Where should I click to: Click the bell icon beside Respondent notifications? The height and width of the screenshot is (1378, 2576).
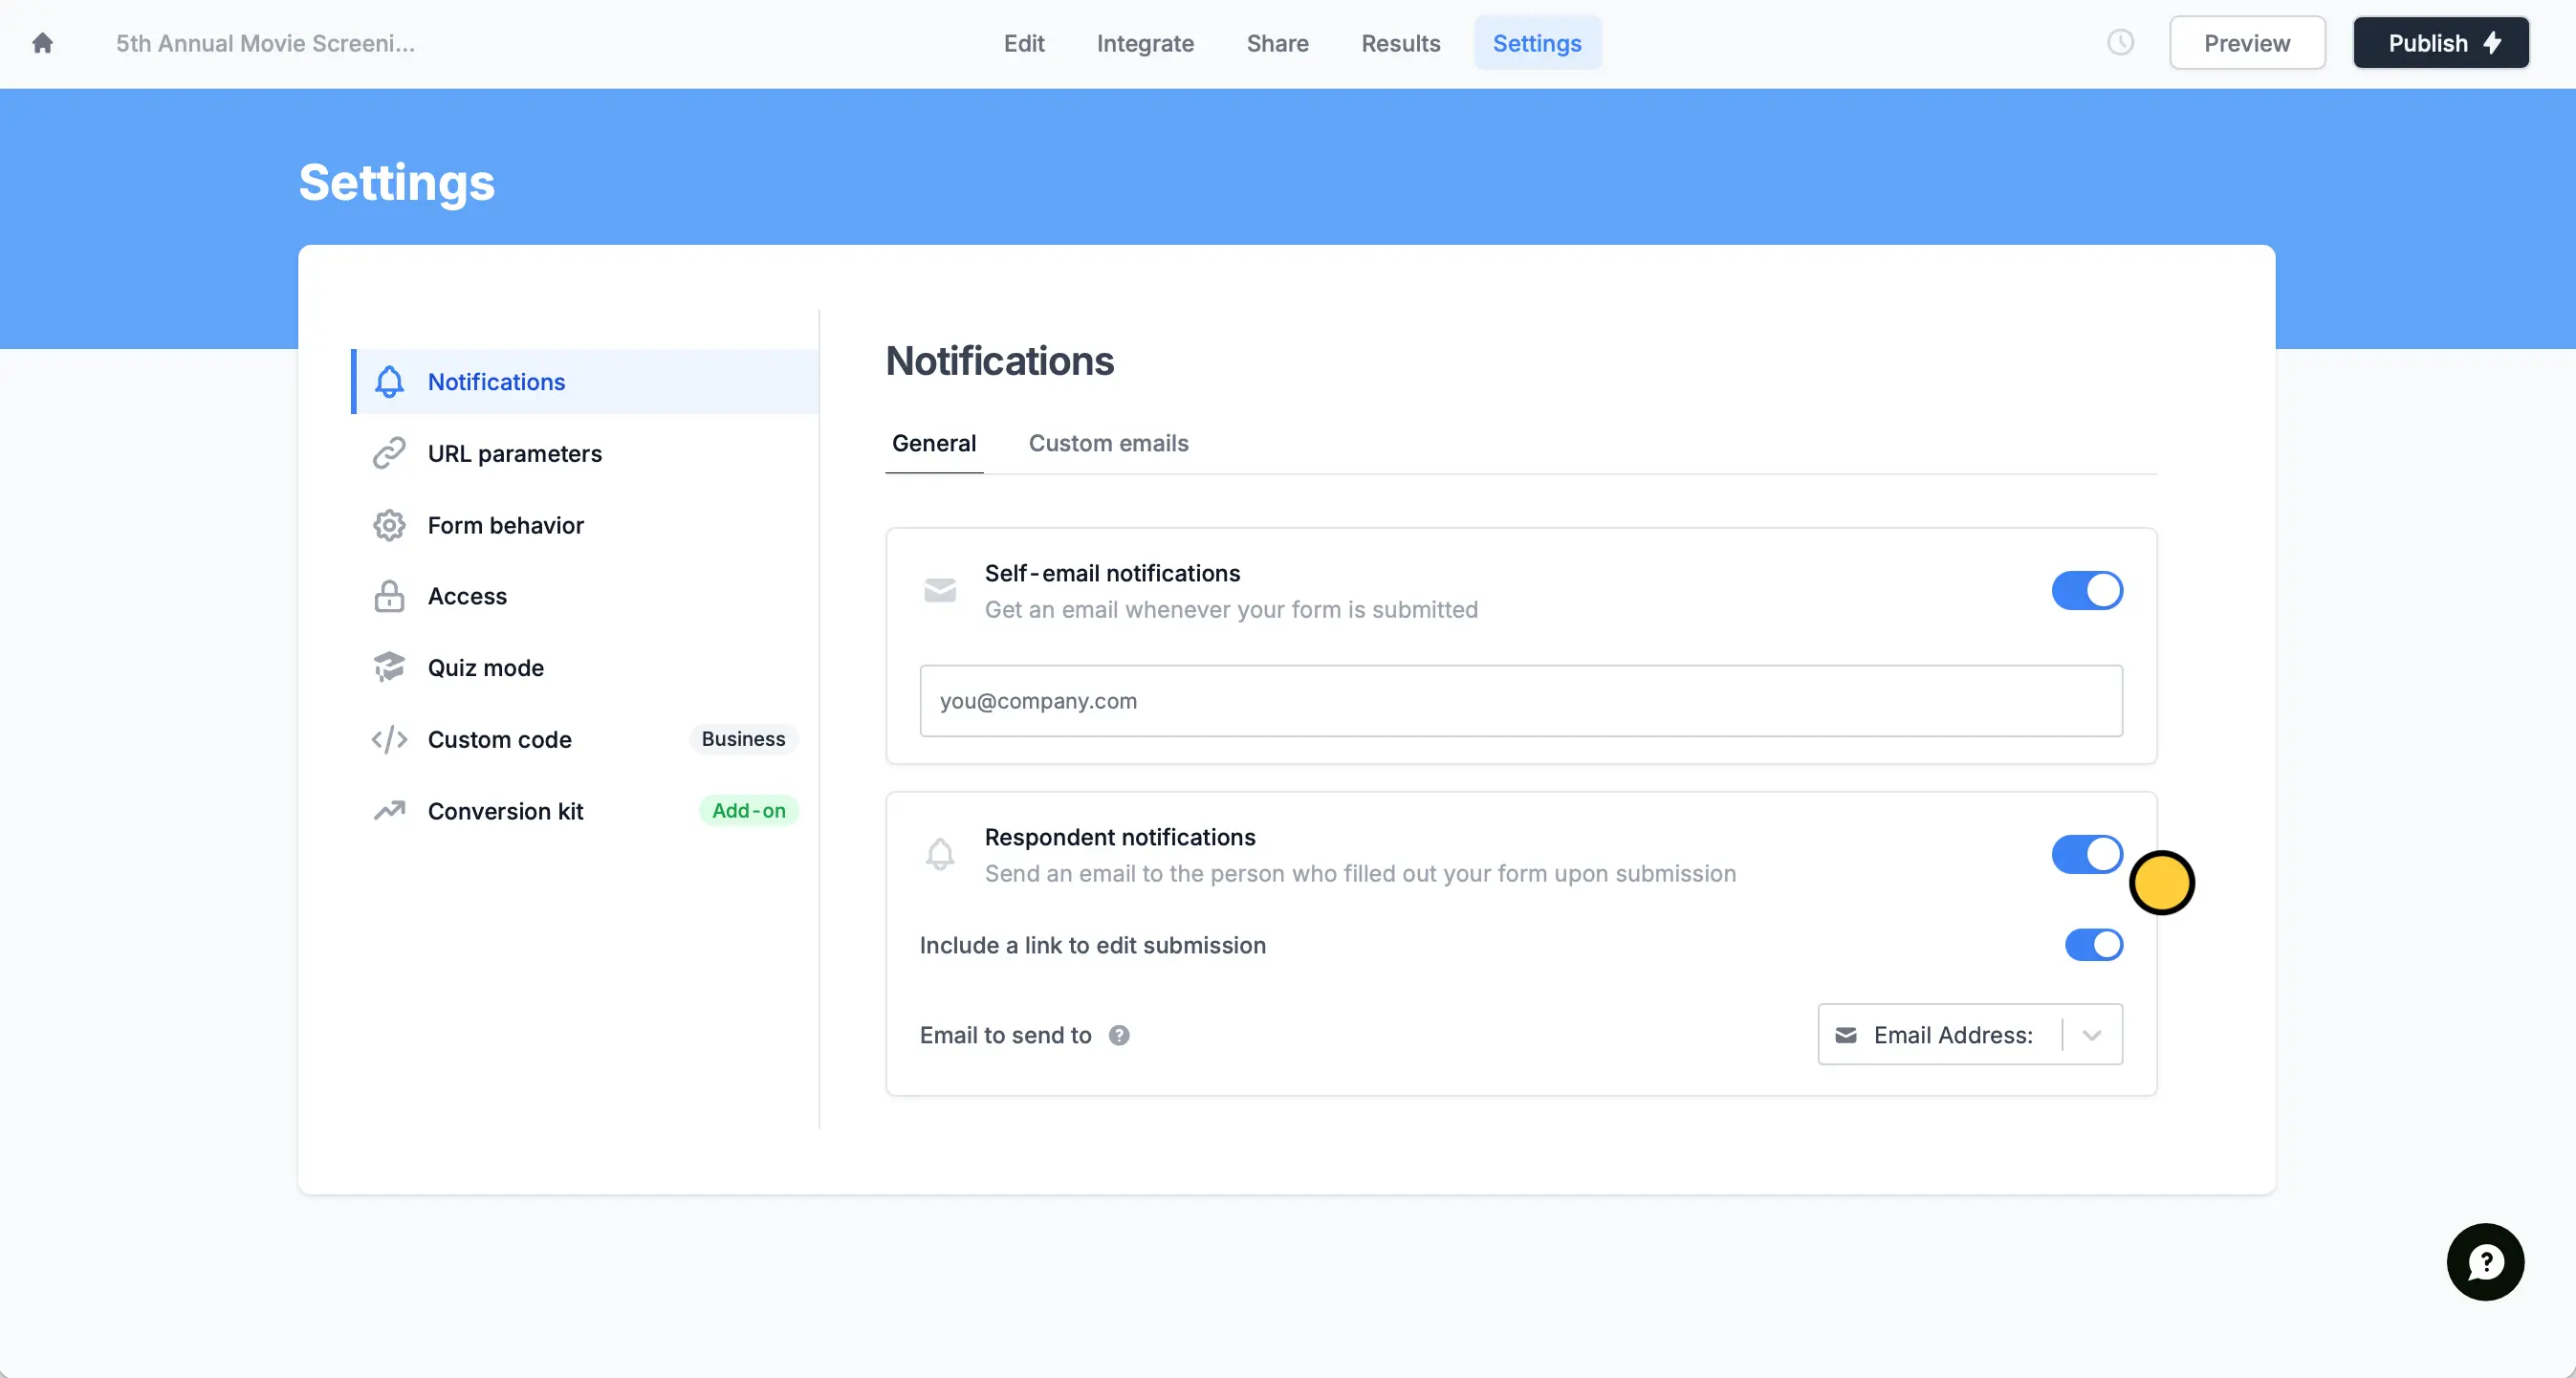(940, 855)
